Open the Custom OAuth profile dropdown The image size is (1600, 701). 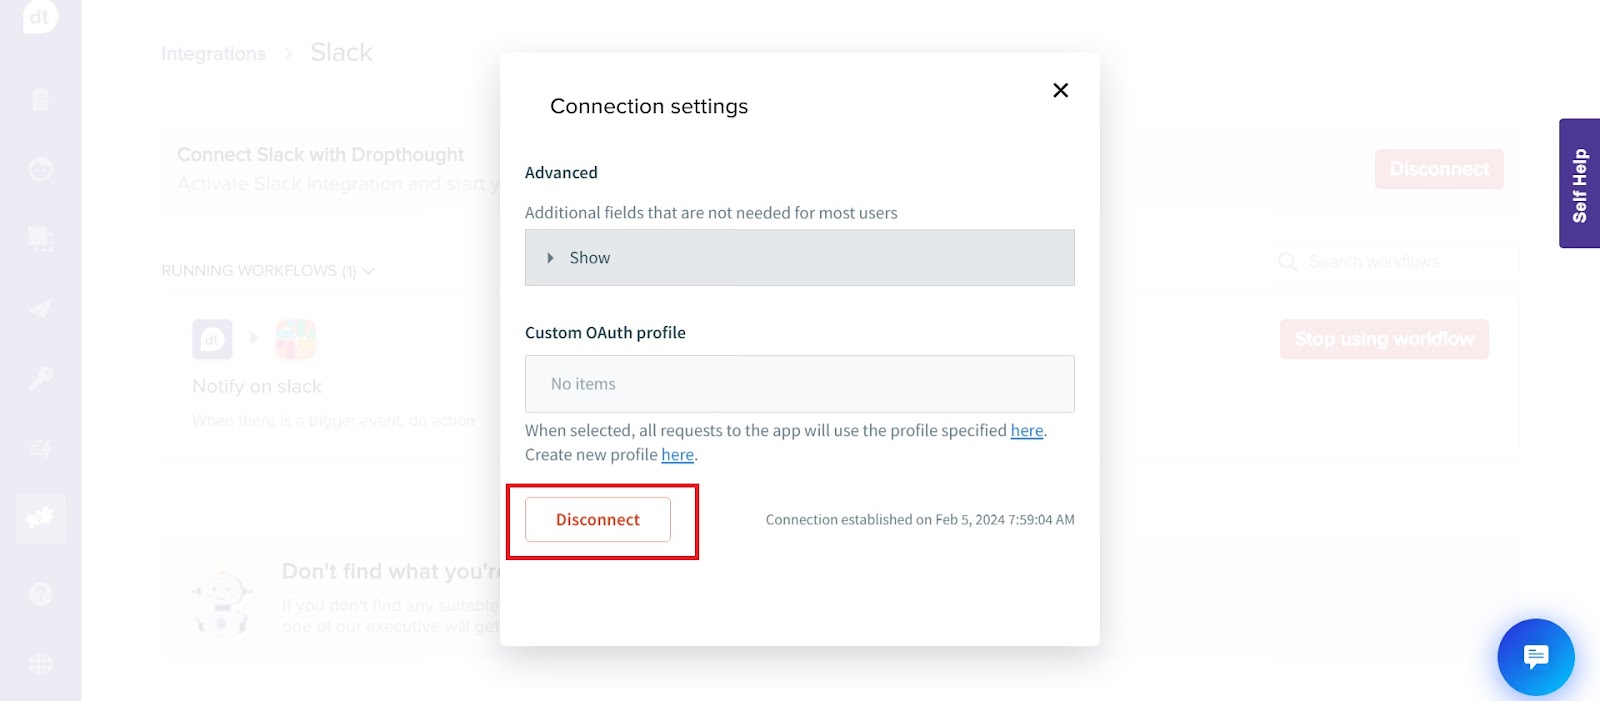(799, 384)
